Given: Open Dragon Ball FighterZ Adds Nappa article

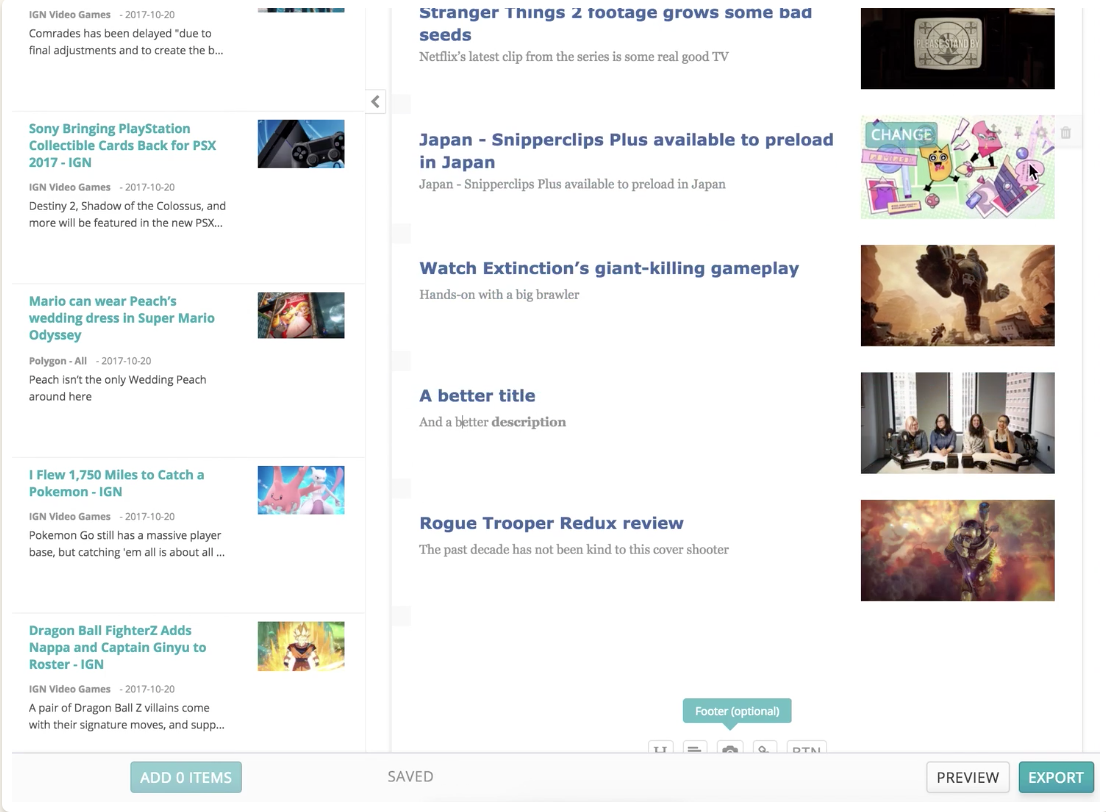Looking at the screenshot, I should [118, 648].
